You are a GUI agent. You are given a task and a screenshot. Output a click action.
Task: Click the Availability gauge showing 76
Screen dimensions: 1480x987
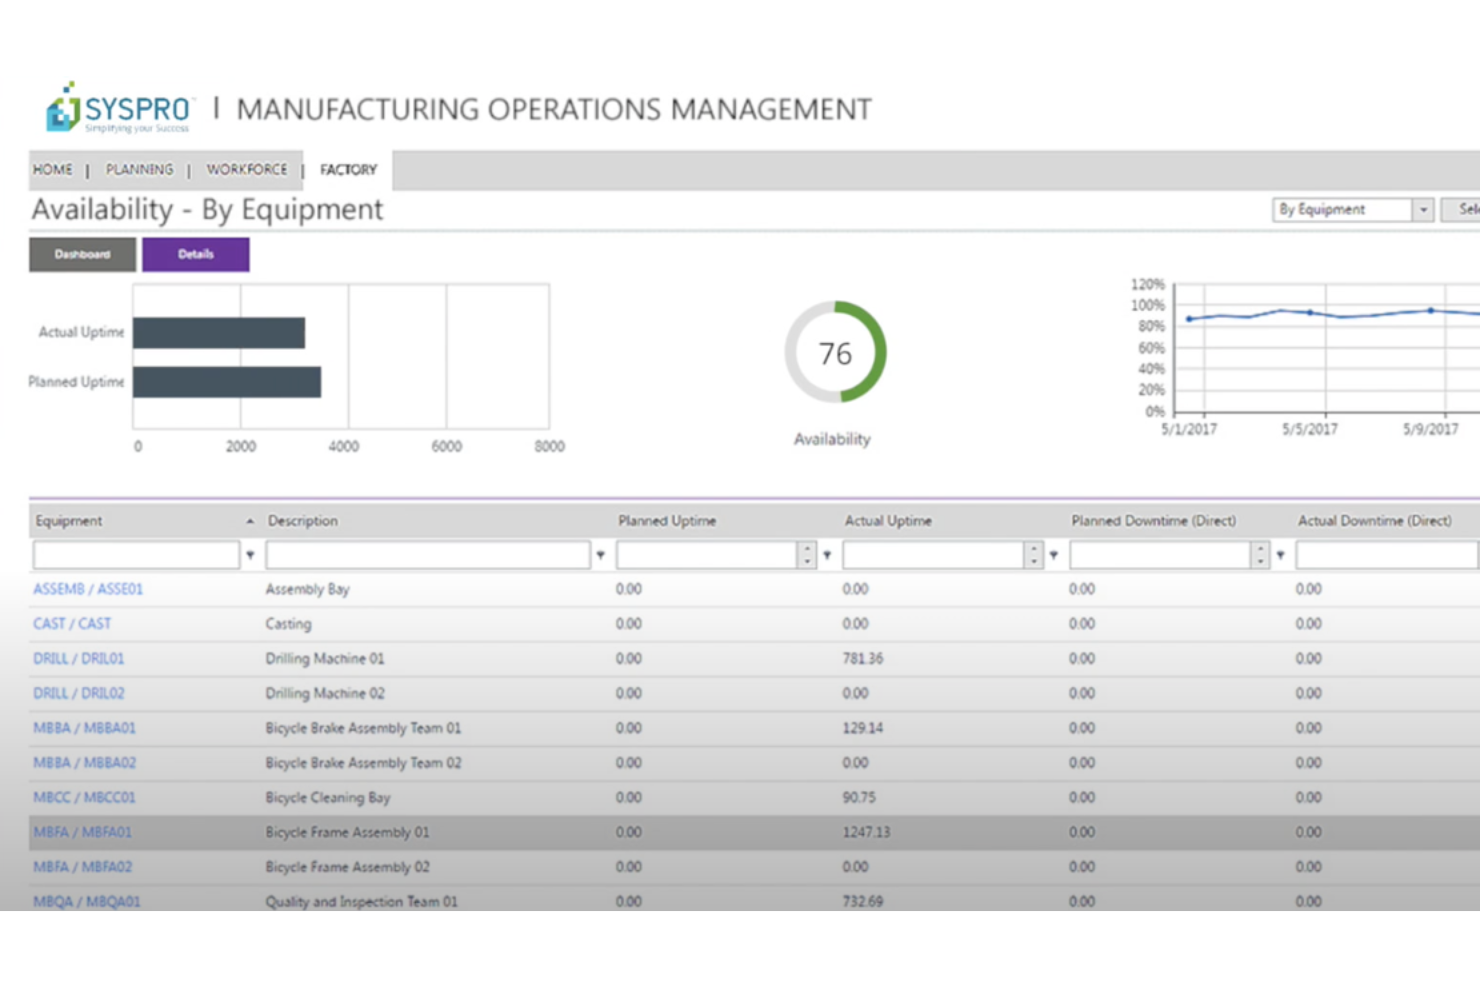coord(835,352)
